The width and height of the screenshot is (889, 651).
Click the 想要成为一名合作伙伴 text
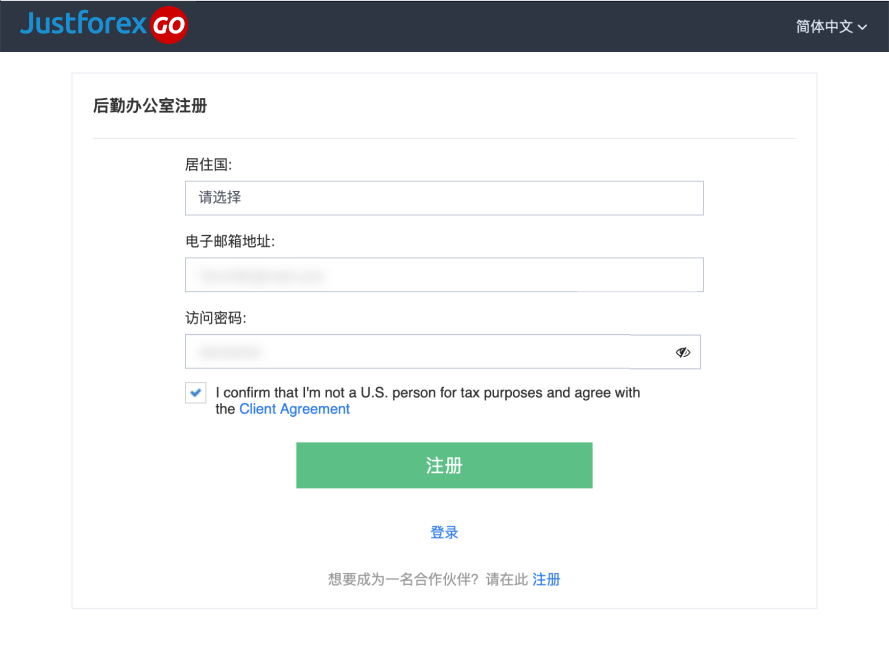pos(403,580)
